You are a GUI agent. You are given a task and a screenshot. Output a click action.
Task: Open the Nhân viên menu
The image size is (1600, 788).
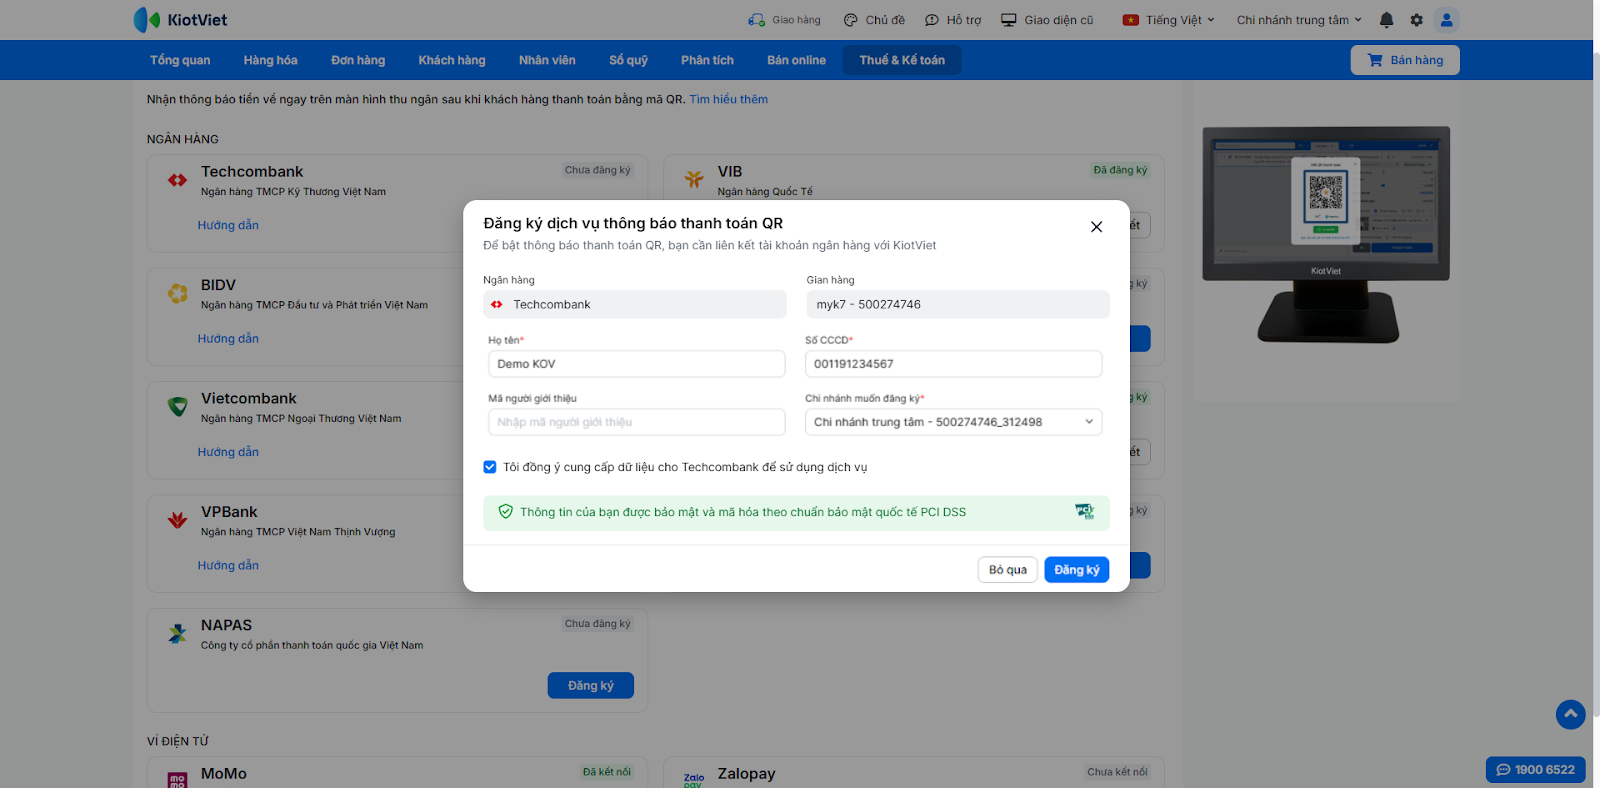[x=547, y=60]
